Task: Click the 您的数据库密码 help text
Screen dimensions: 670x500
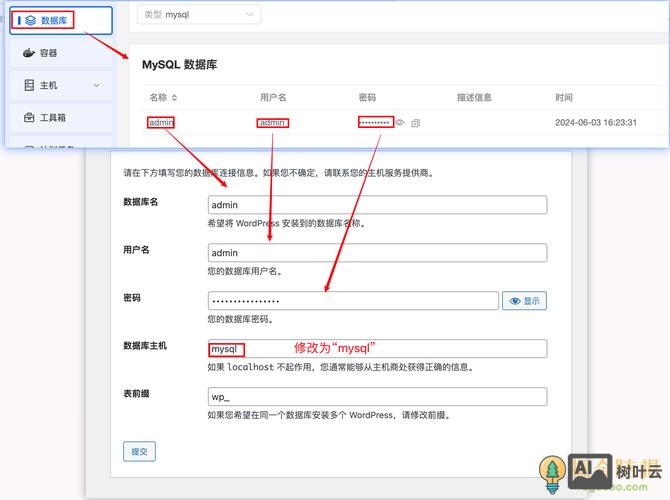Action: (240, 319)
